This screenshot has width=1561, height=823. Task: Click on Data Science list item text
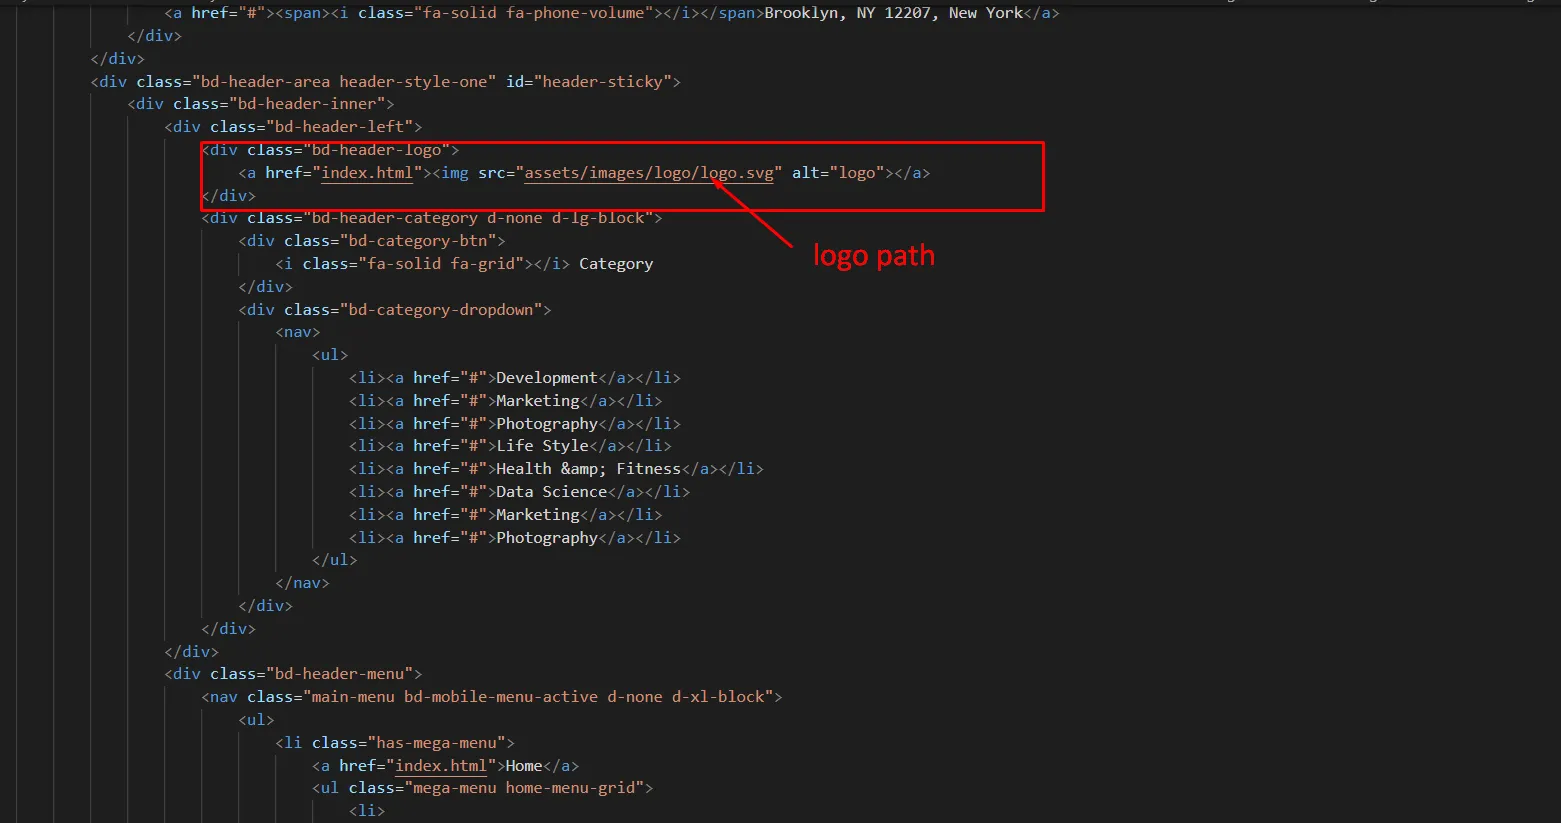click(551, 492)
